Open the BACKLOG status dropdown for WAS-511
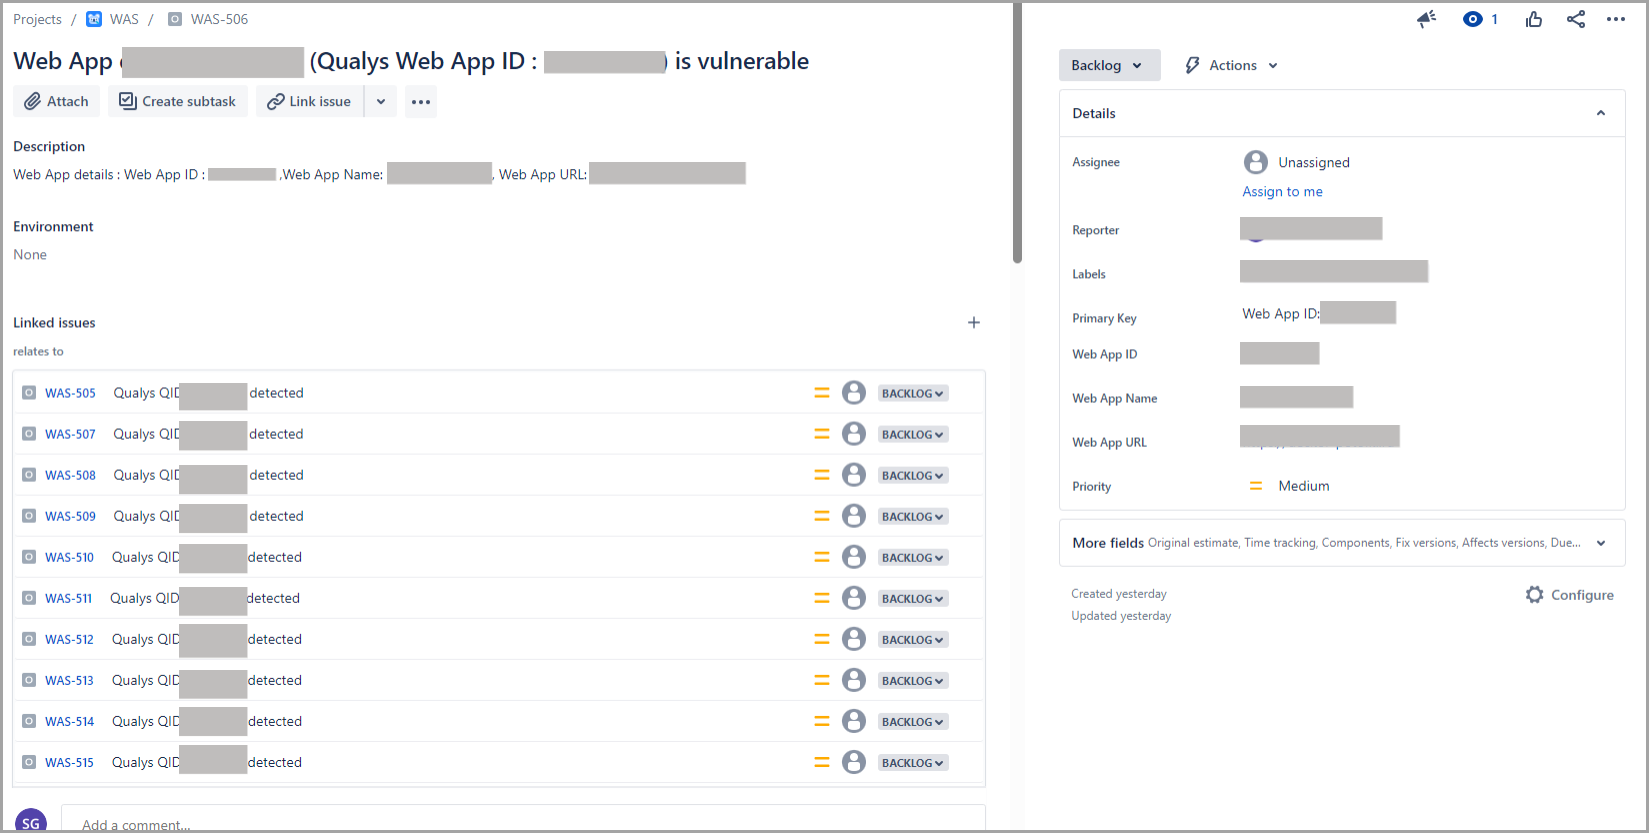 [913, 598]
